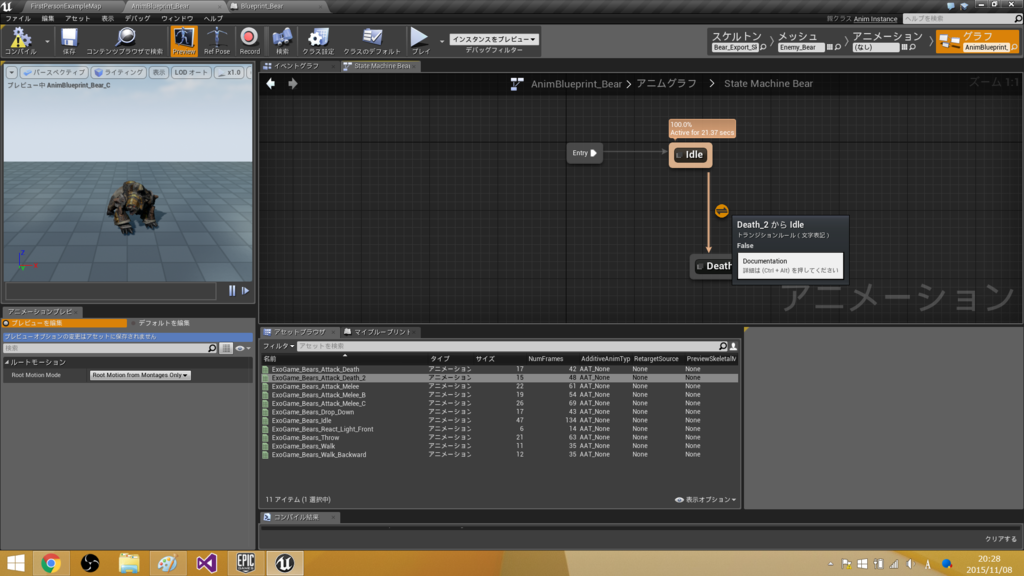Switch to Graph mode
Image resolution: width=1024 pixels, height=576 pixels.
pos(977,41)
